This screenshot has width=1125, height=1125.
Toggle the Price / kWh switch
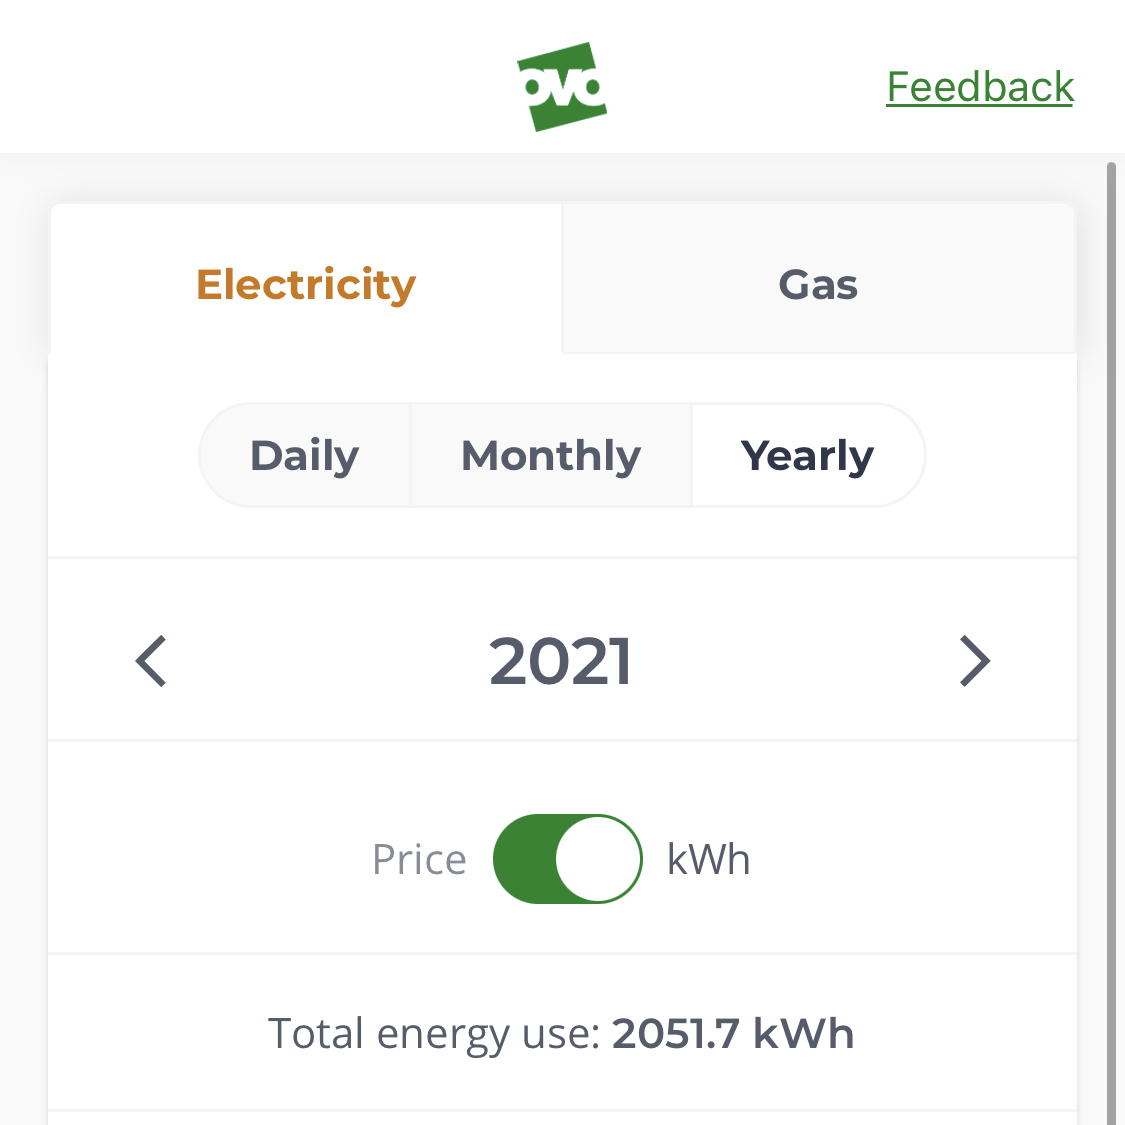click(568, 859)
